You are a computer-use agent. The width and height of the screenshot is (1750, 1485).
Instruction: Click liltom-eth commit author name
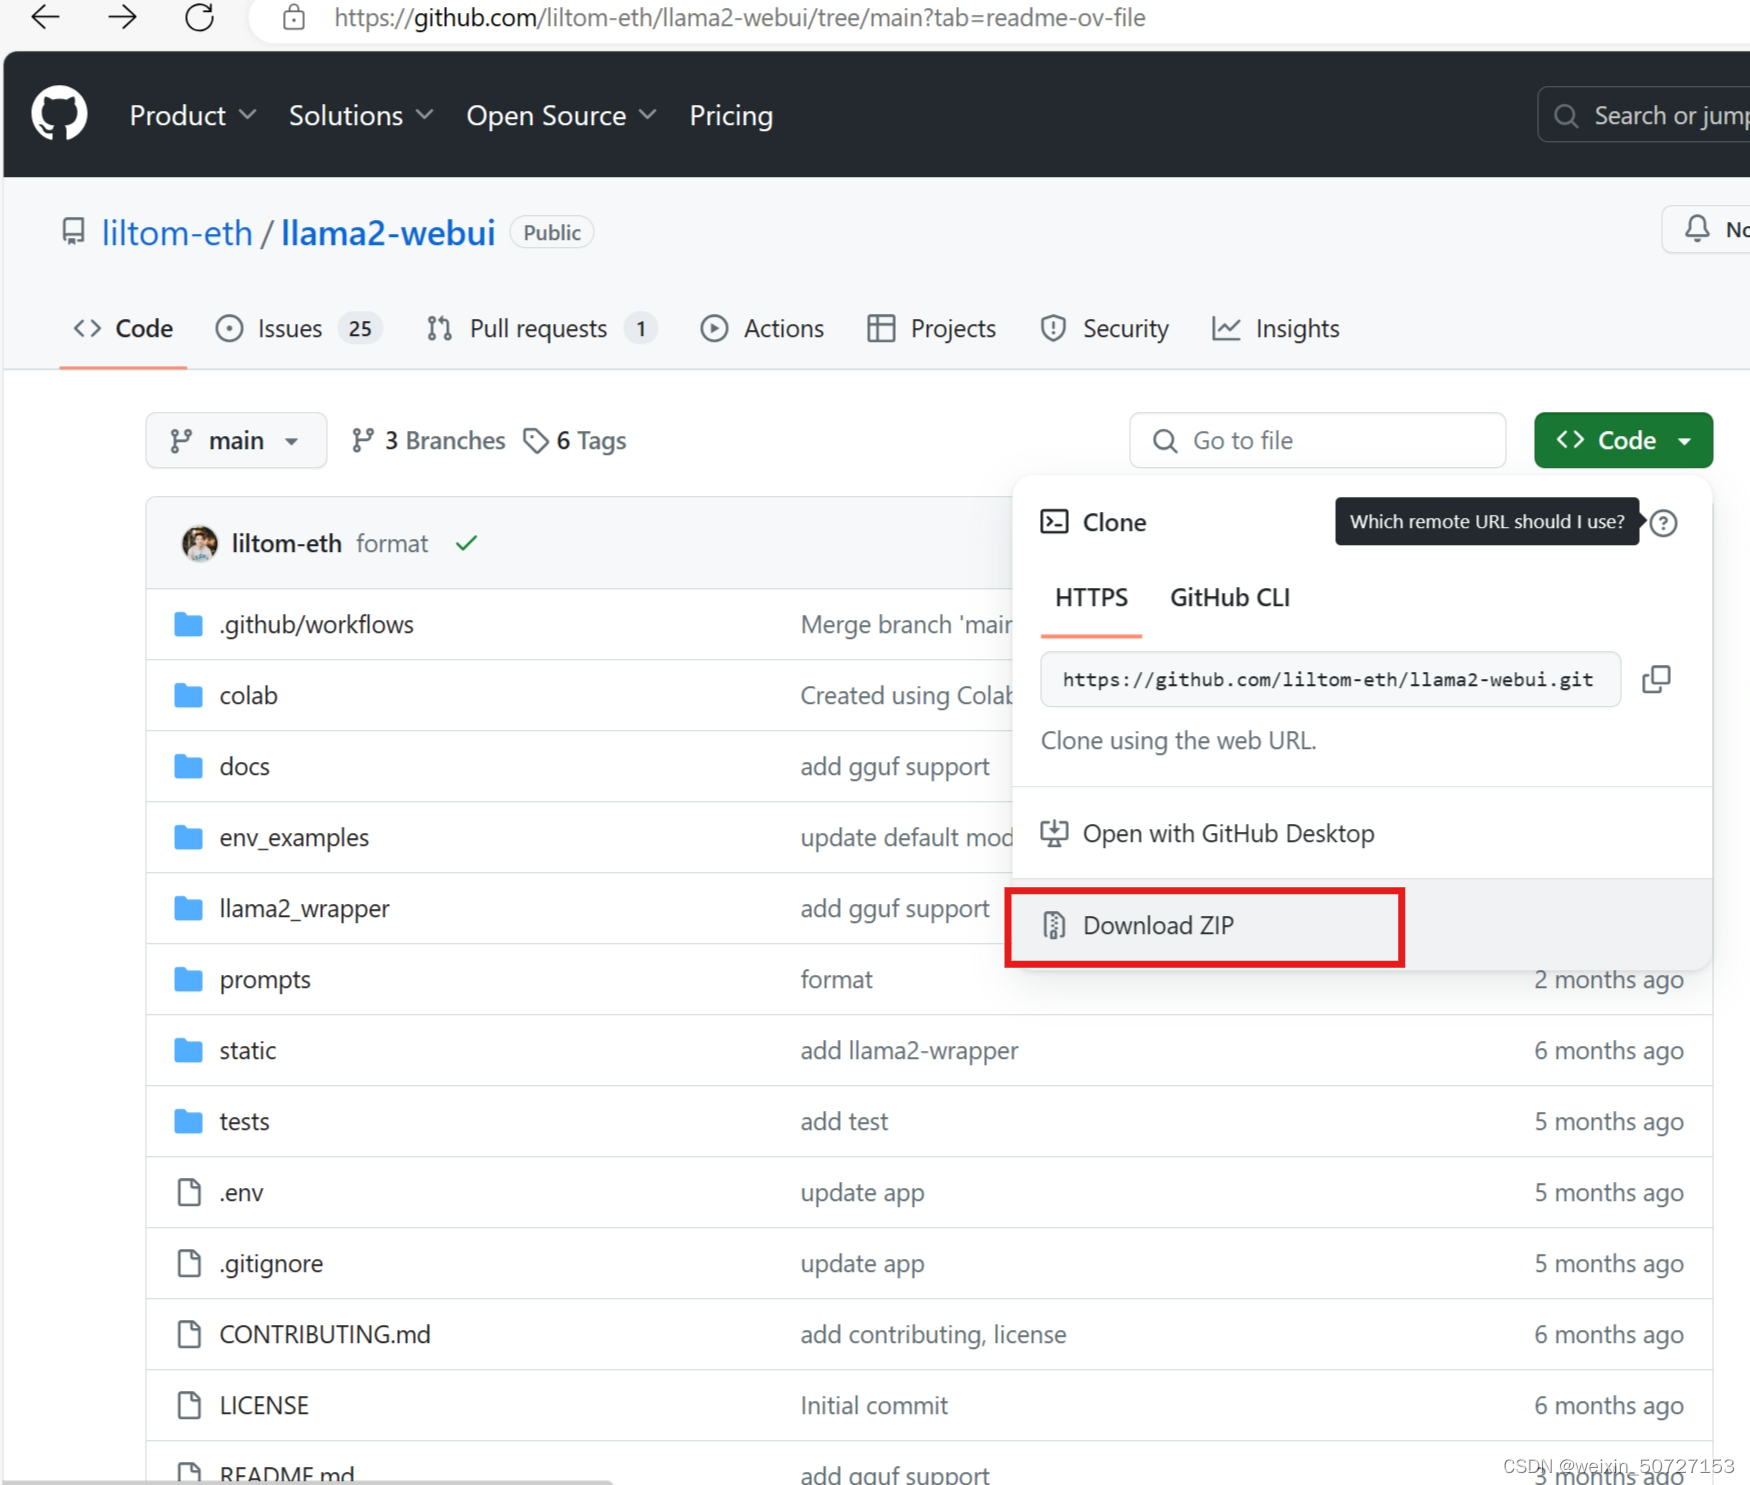tap(287, 543)
